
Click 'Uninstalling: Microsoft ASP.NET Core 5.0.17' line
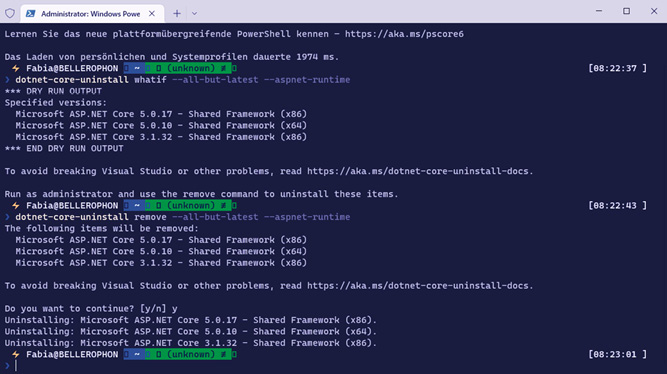coord(191,320)
